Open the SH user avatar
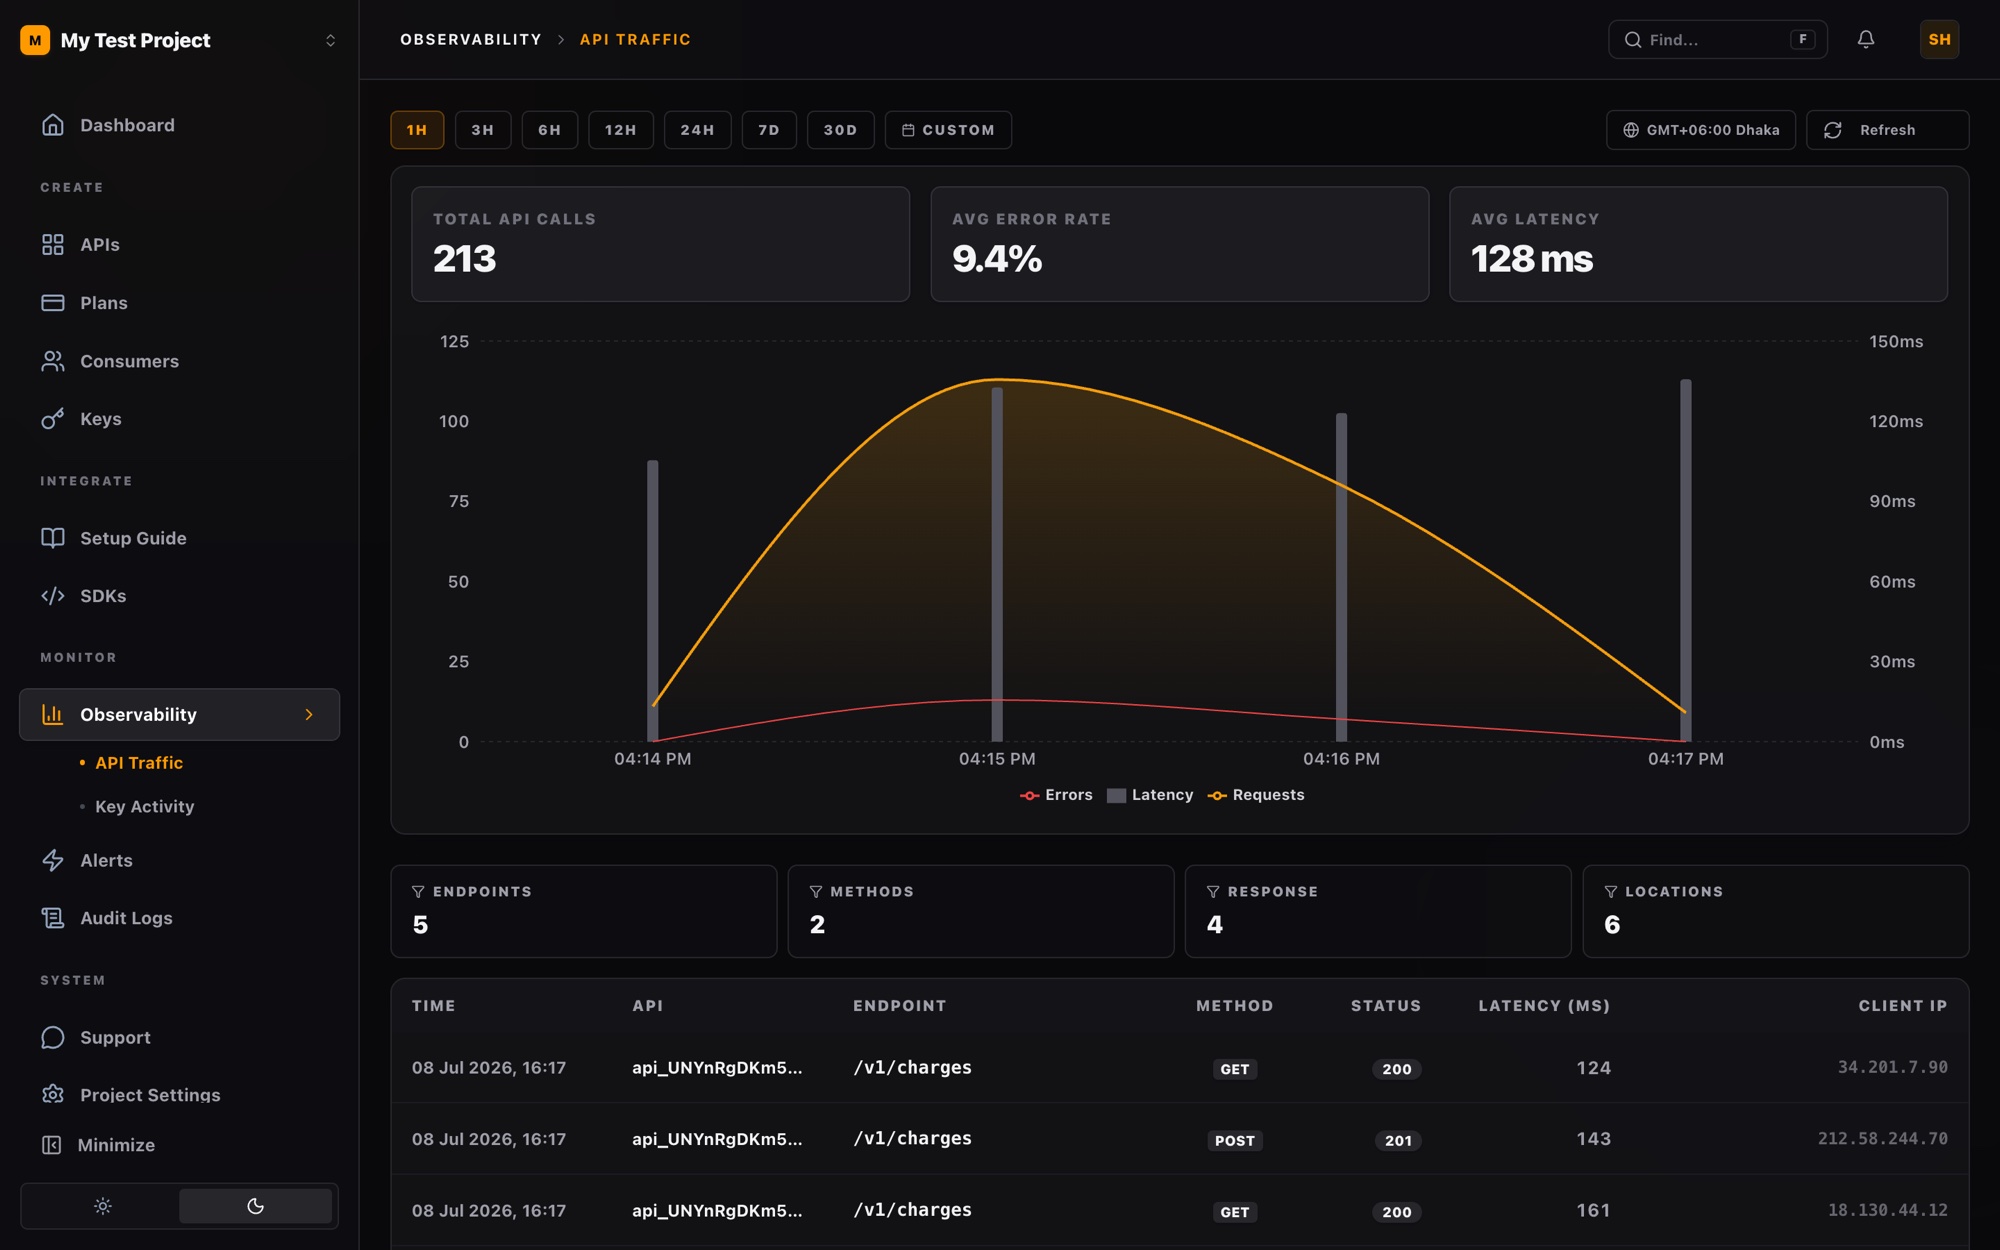2000x1250 pixels. 1939,39
